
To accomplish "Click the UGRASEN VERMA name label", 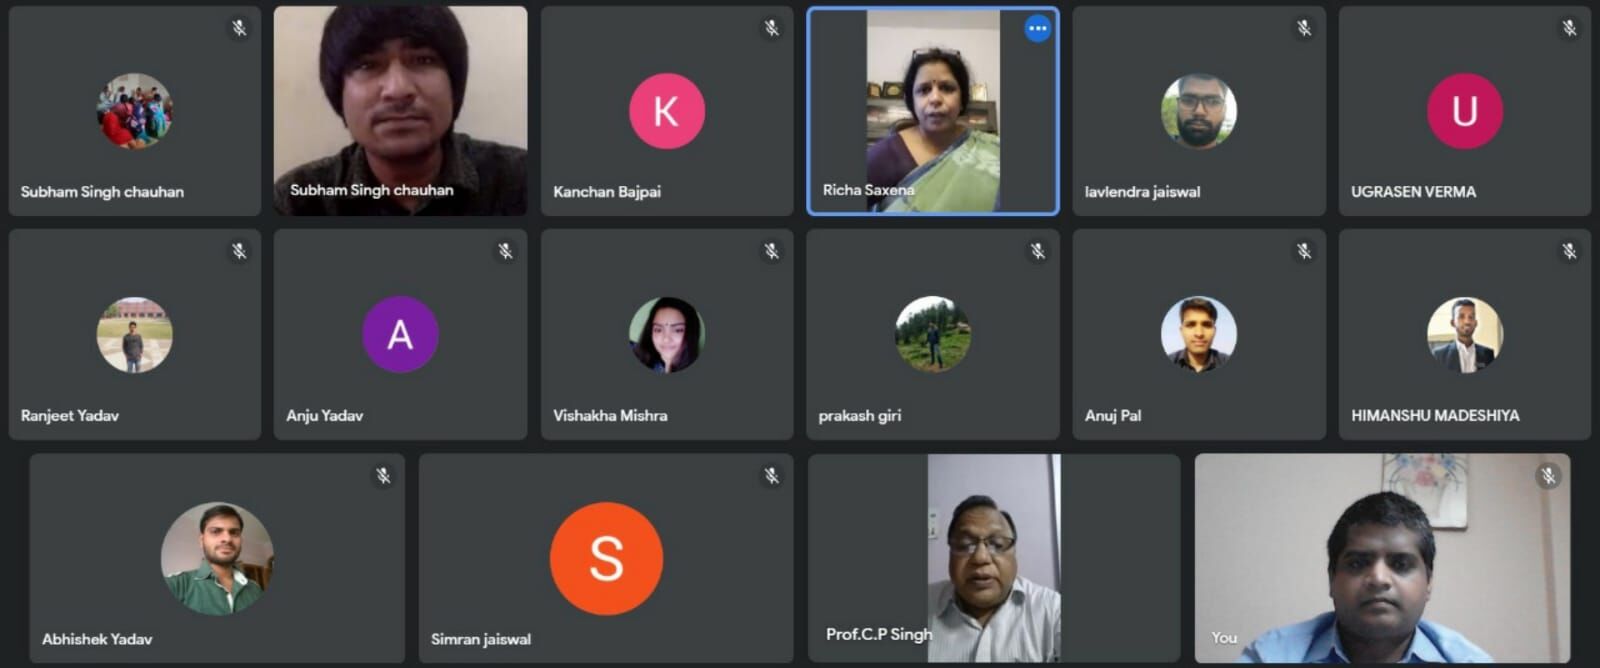I will click(x=1413, y=192).
